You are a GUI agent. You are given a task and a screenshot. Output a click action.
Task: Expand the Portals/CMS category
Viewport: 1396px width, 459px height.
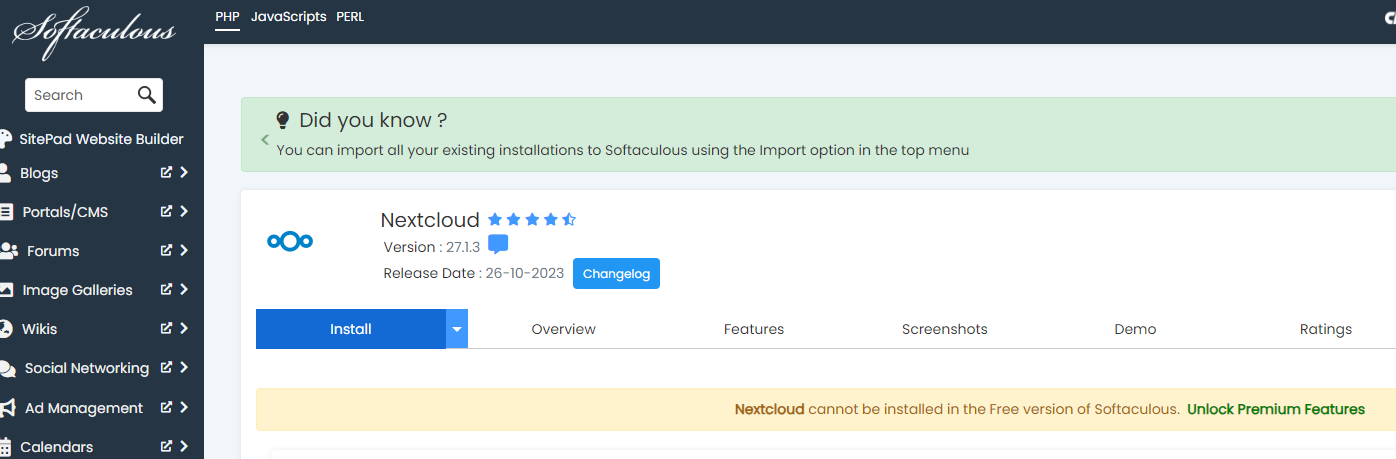[184, 212]
